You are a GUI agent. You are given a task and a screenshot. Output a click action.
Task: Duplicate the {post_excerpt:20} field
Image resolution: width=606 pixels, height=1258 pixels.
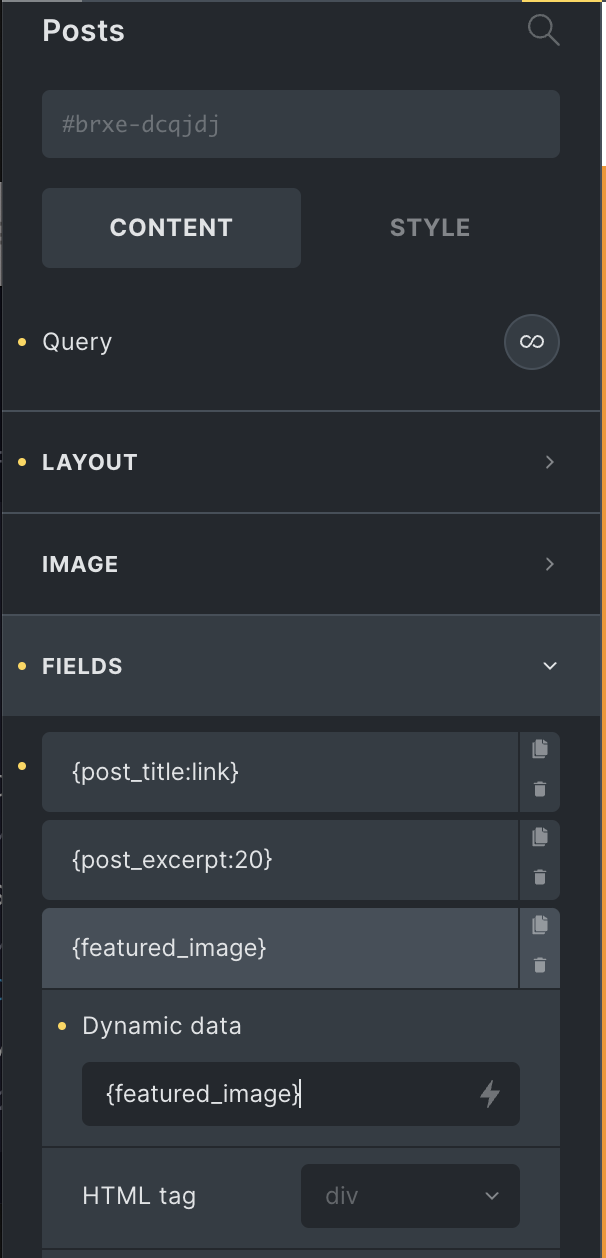(x=540, y=837)
